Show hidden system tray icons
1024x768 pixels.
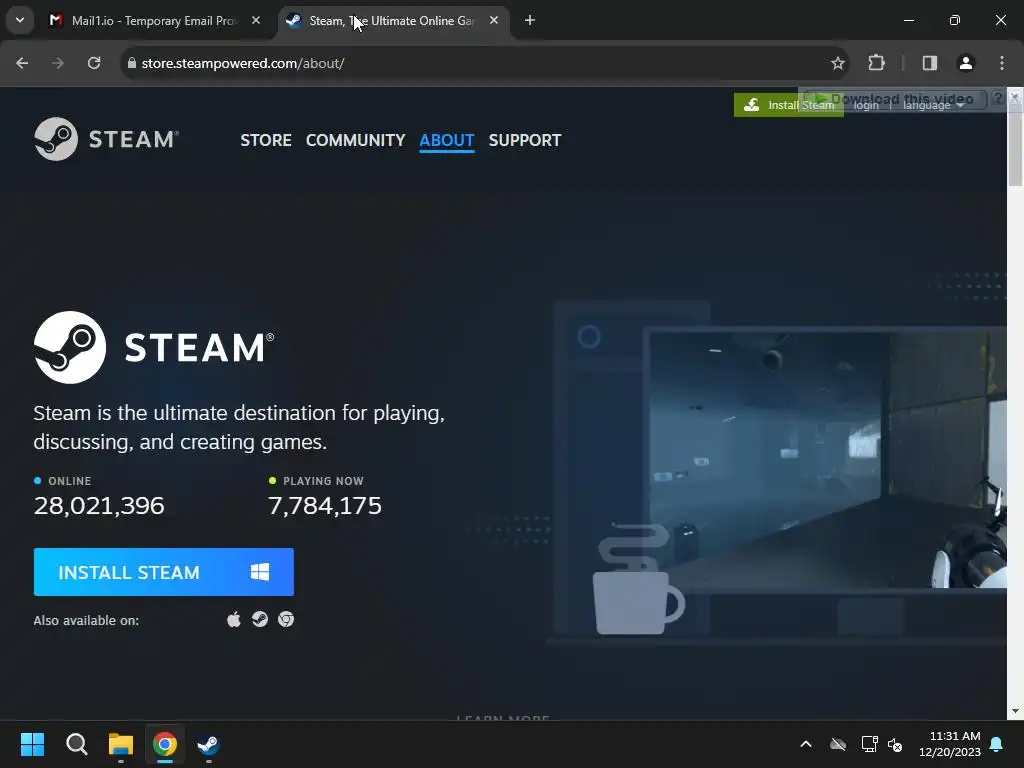(806, 744)
